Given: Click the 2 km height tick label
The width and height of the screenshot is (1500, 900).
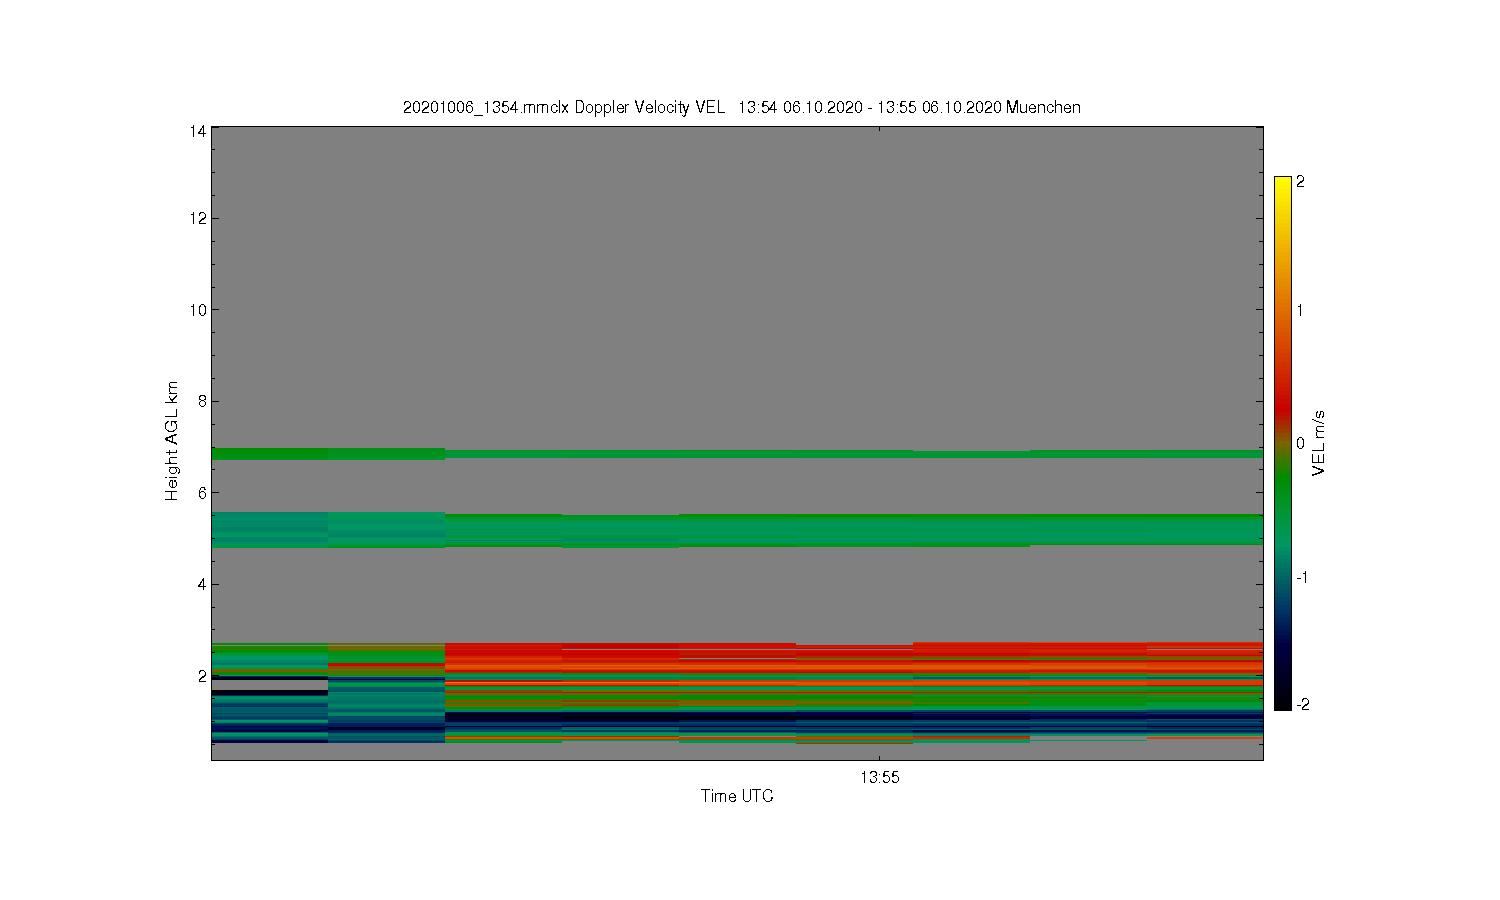Looking at the screenshot, I should [x=202, y=677].
